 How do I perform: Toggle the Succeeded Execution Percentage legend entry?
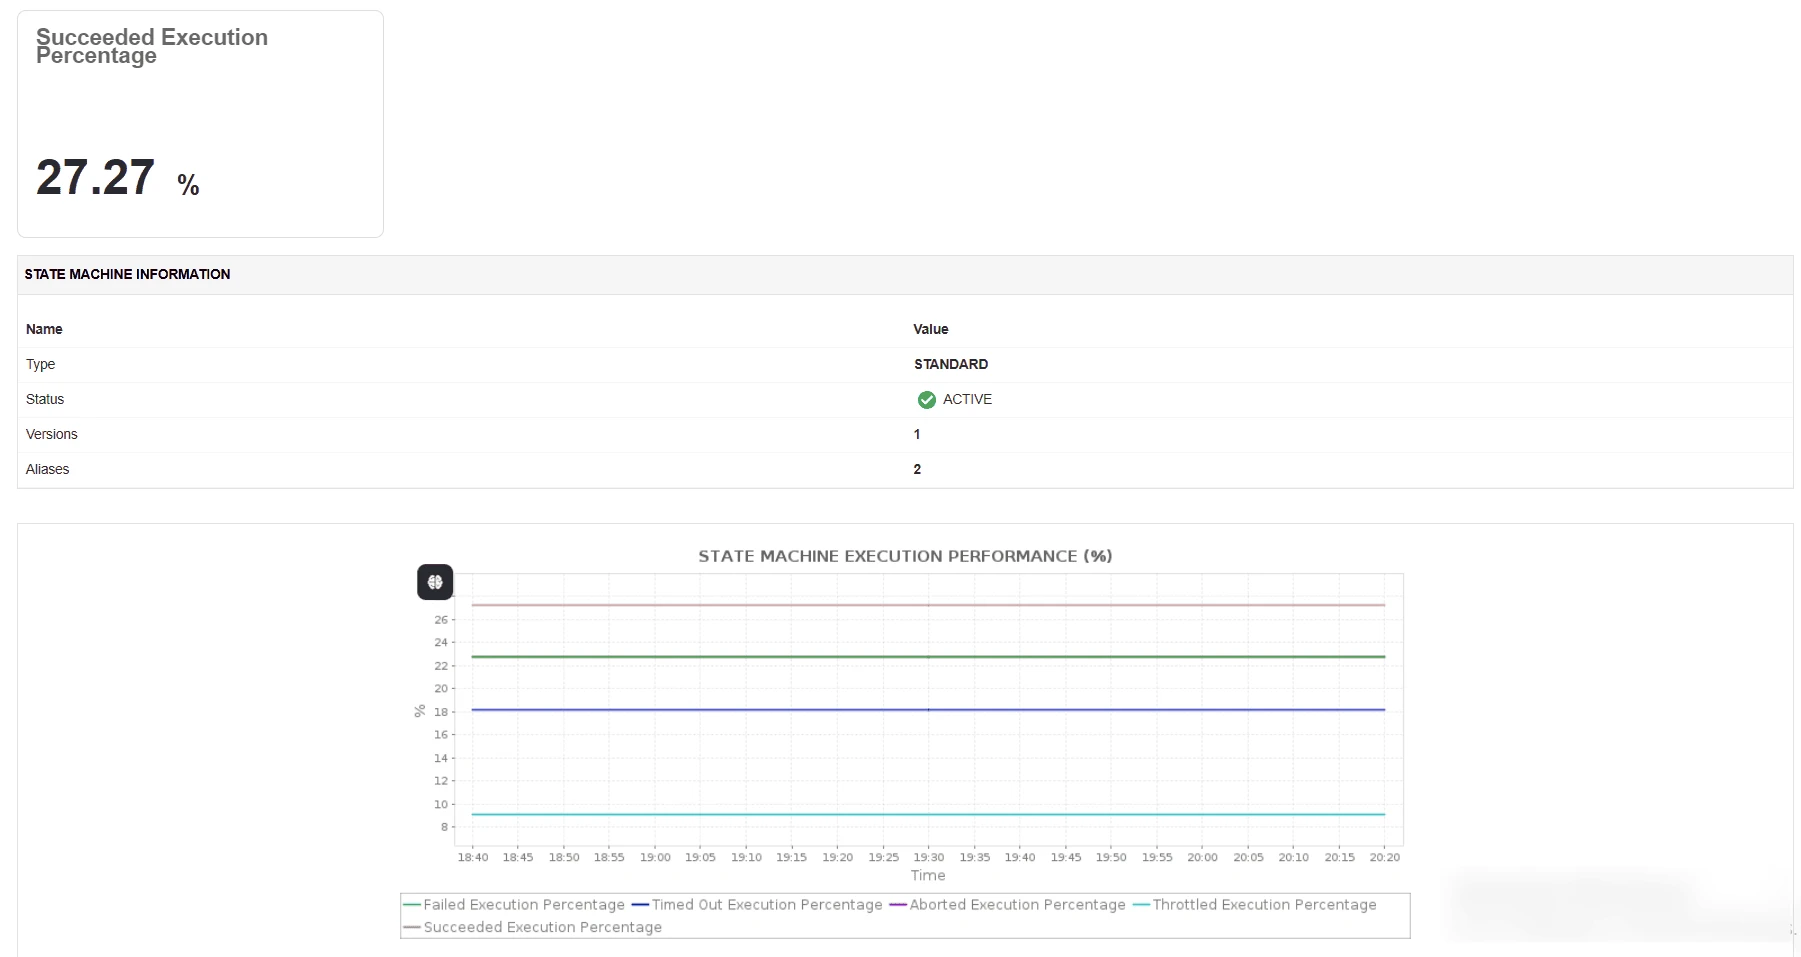543,928
